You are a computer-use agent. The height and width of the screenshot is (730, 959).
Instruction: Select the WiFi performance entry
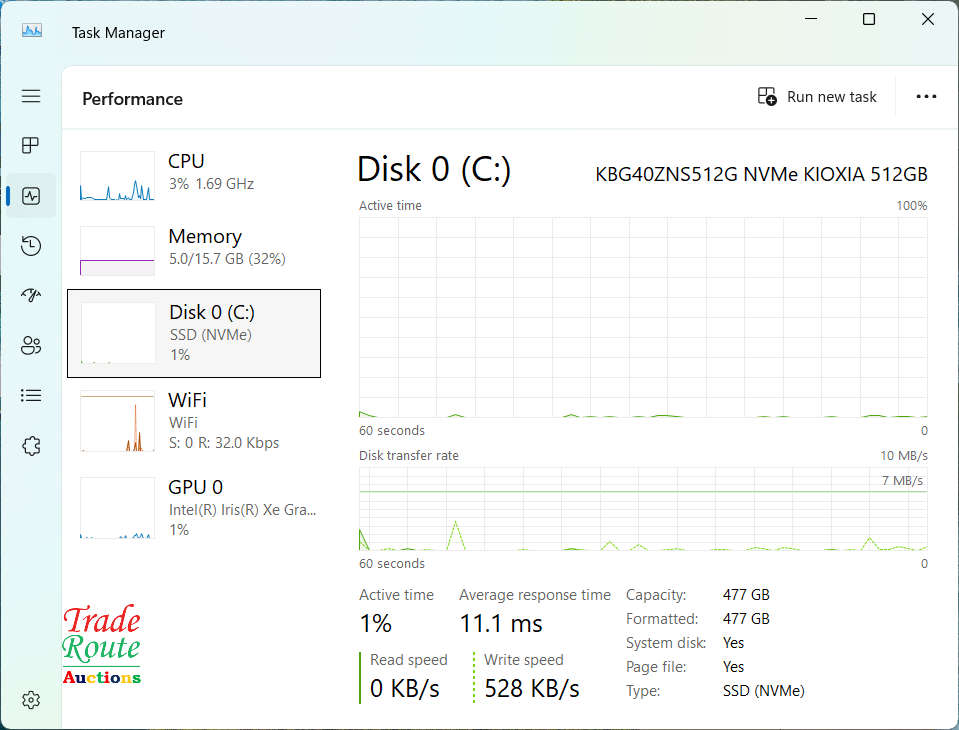pyautogui.click(x=194, y=420)
